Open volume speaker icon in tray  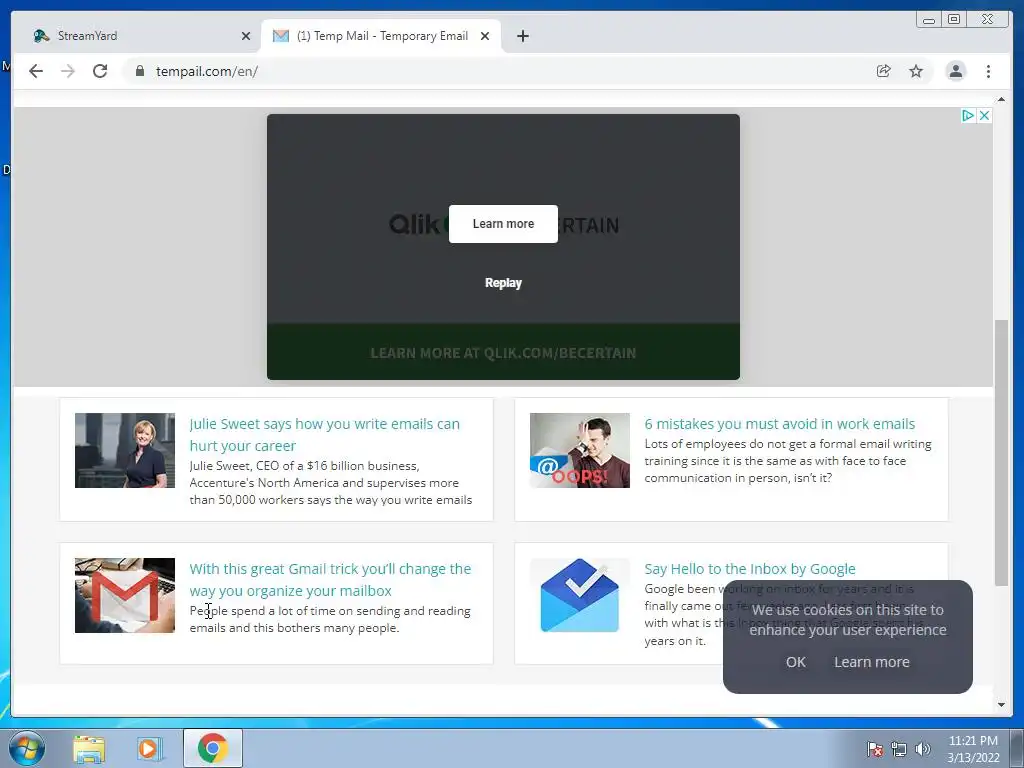(923, 749)
